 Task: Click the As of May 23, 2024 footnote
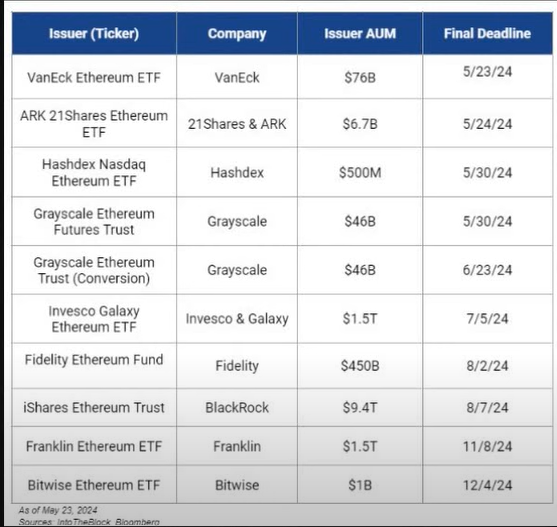coord(58,510)
